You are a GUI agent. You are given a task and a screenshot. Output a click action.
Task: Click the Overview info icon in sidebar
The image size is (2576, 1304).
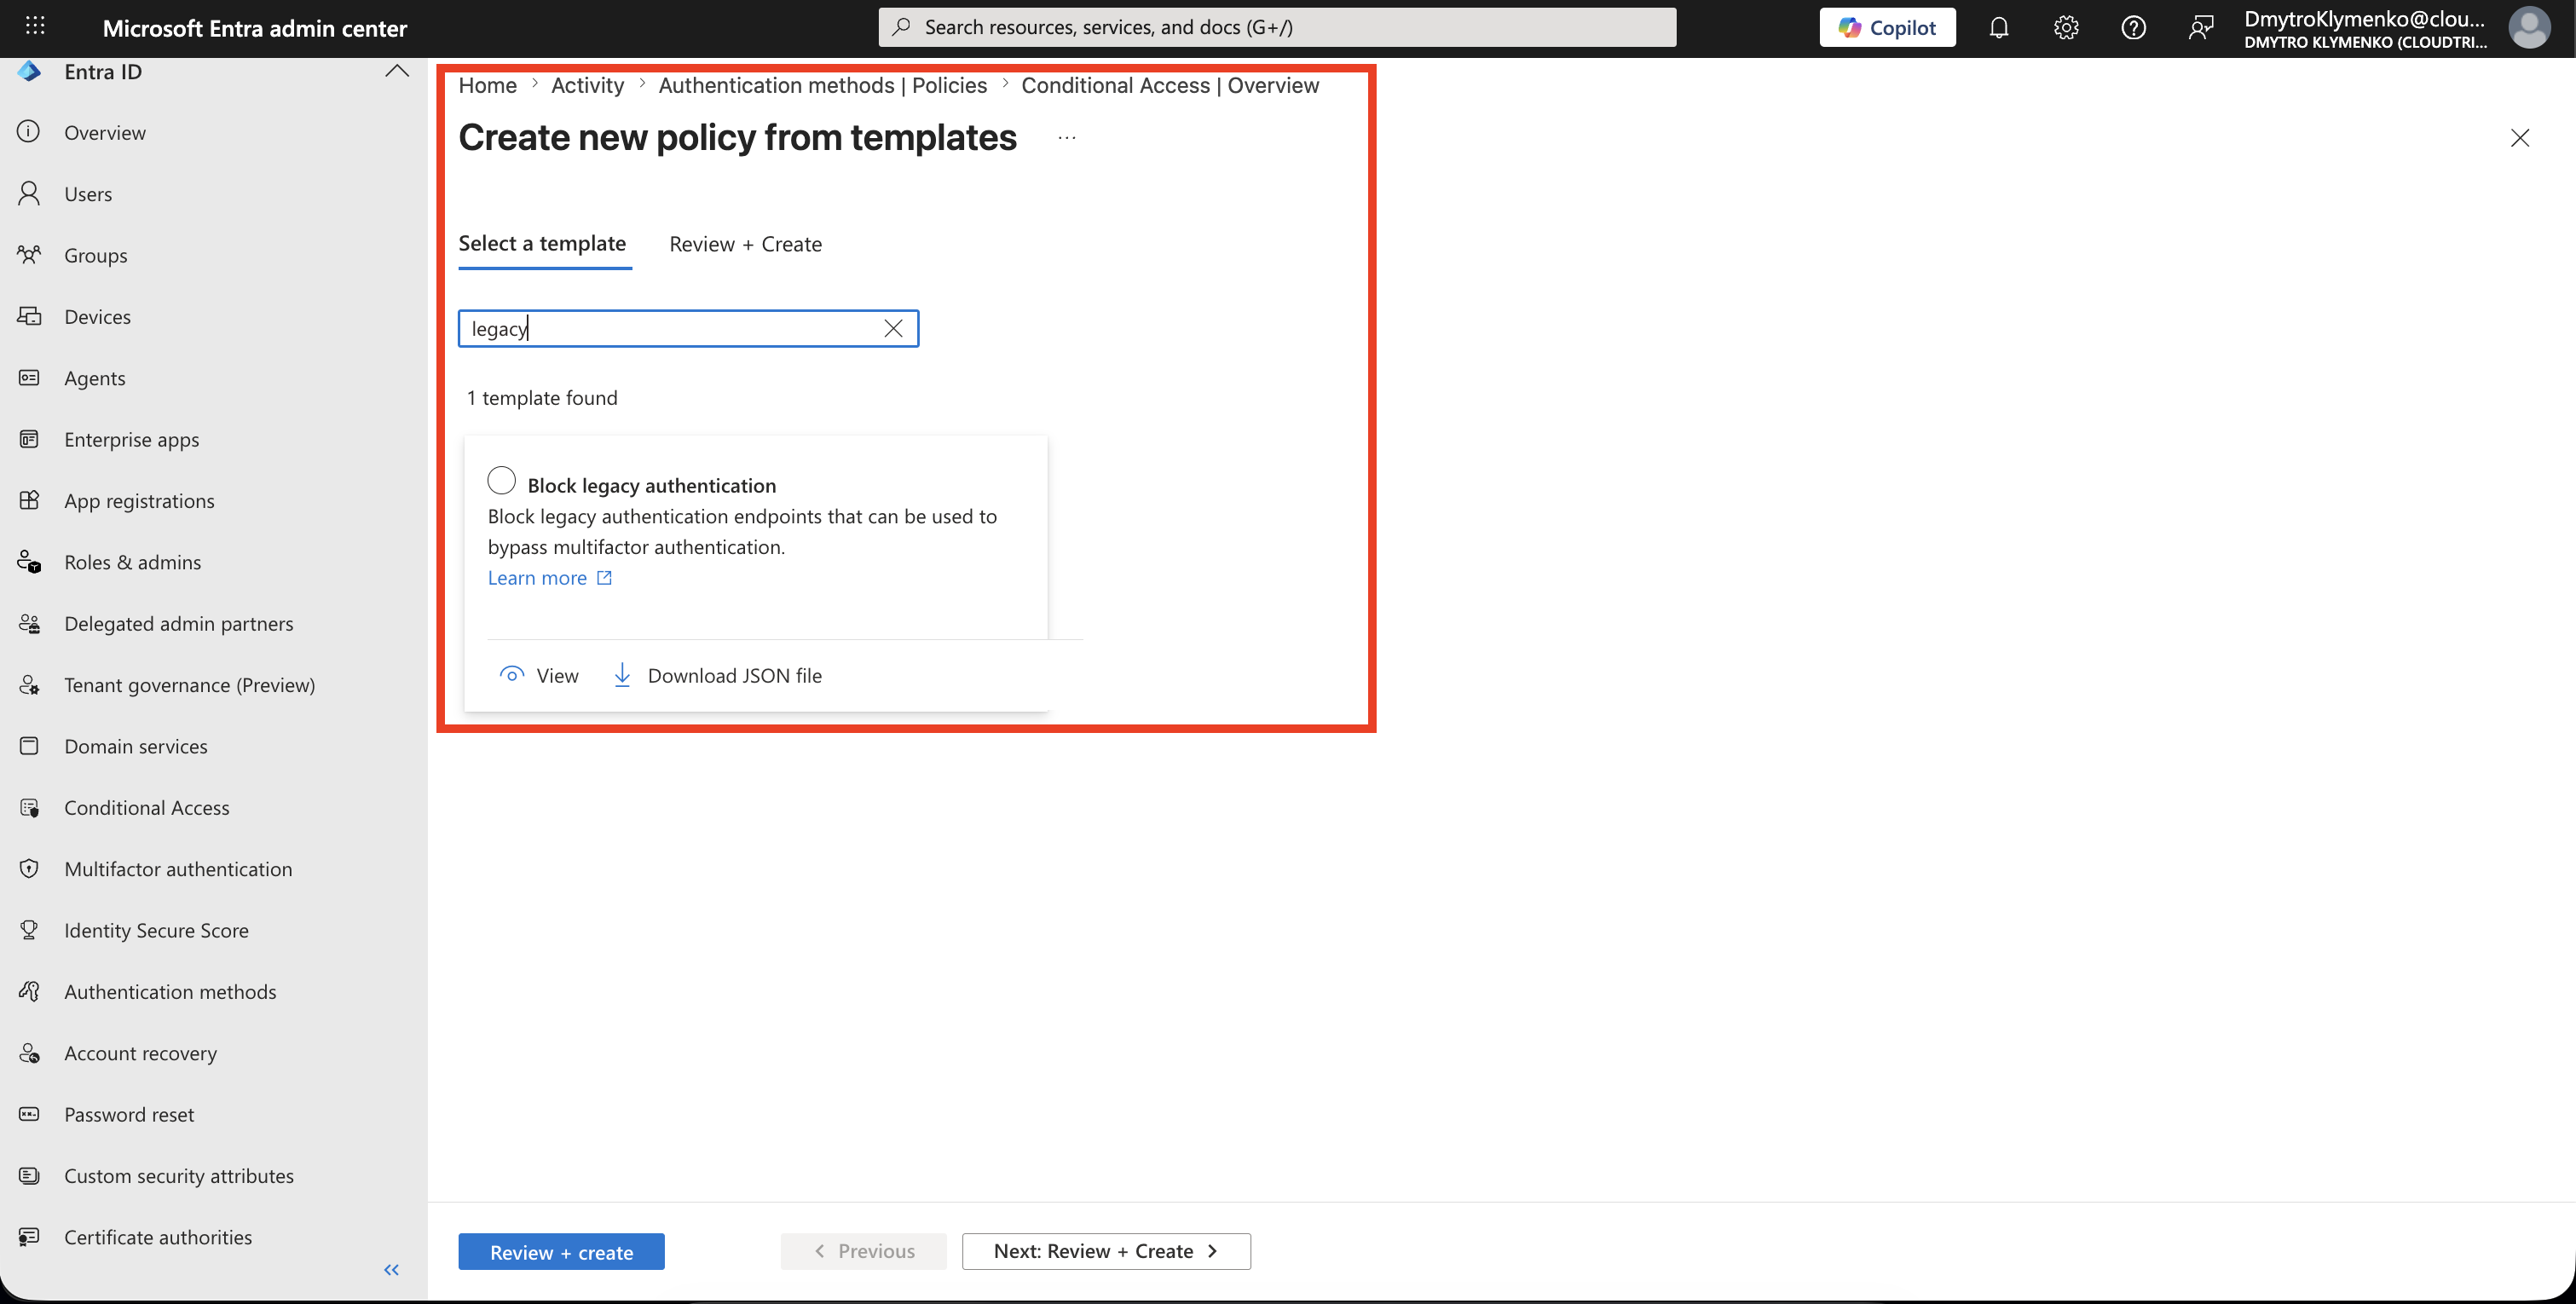[29, 132]
